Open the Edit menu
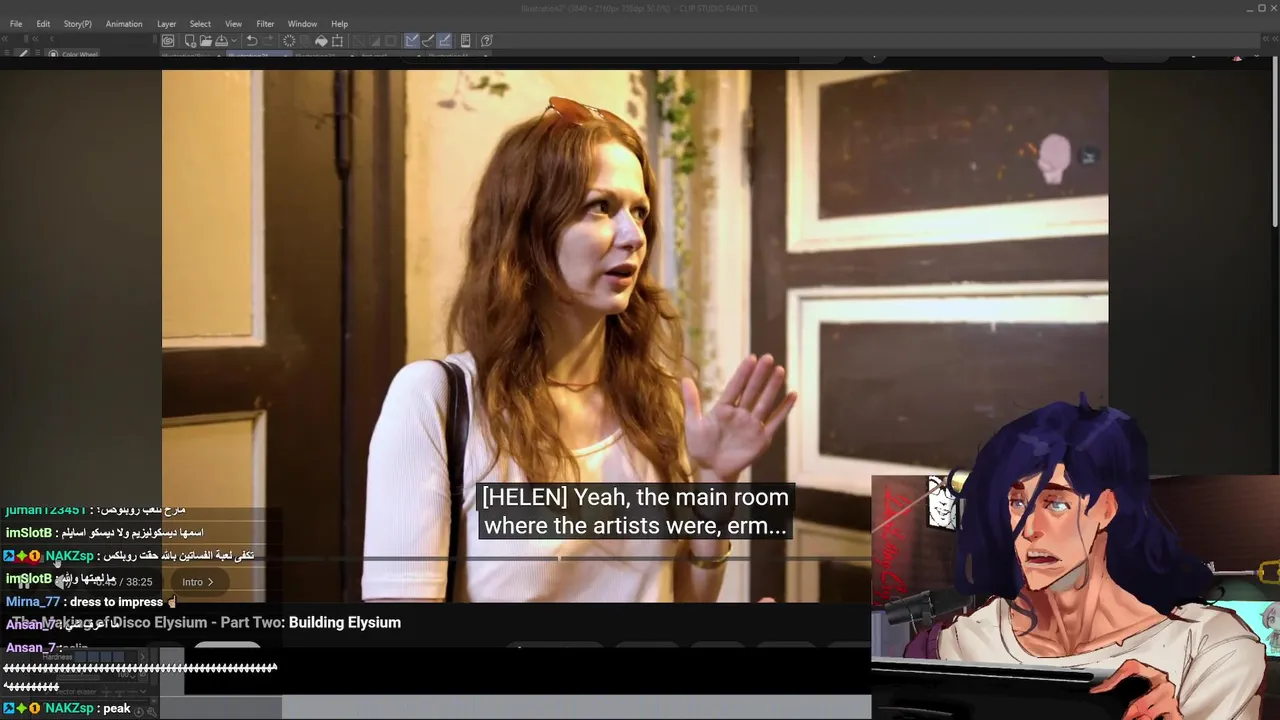 tap(43, 24)
